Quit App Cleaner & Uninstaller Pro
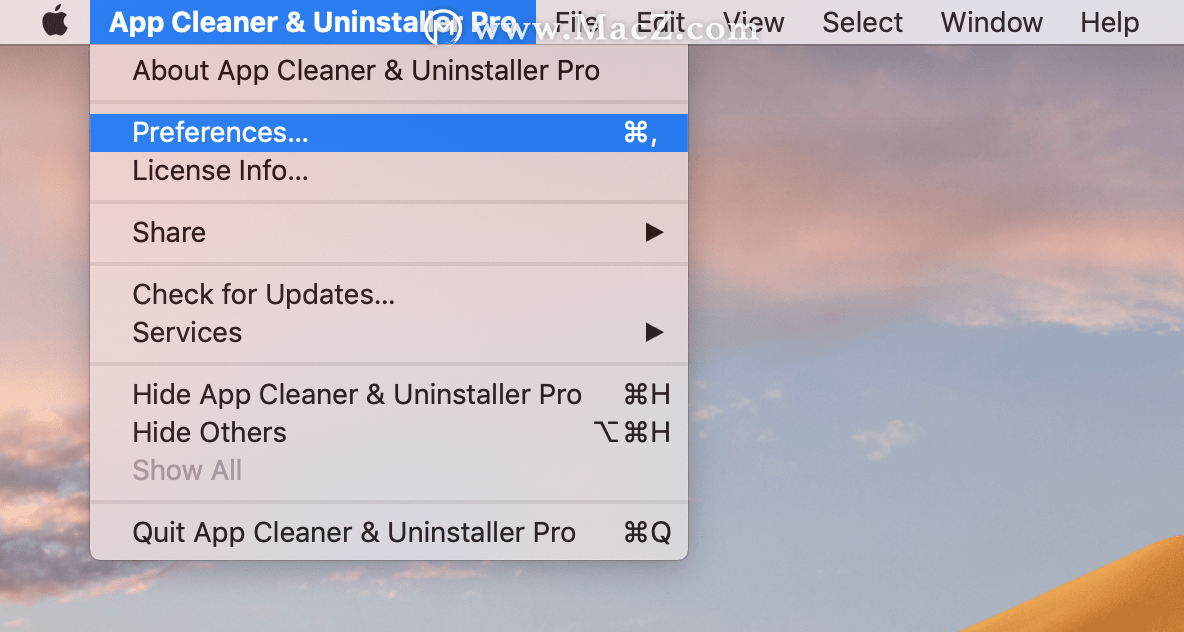1184x632 pixels. tap(389, 533)
